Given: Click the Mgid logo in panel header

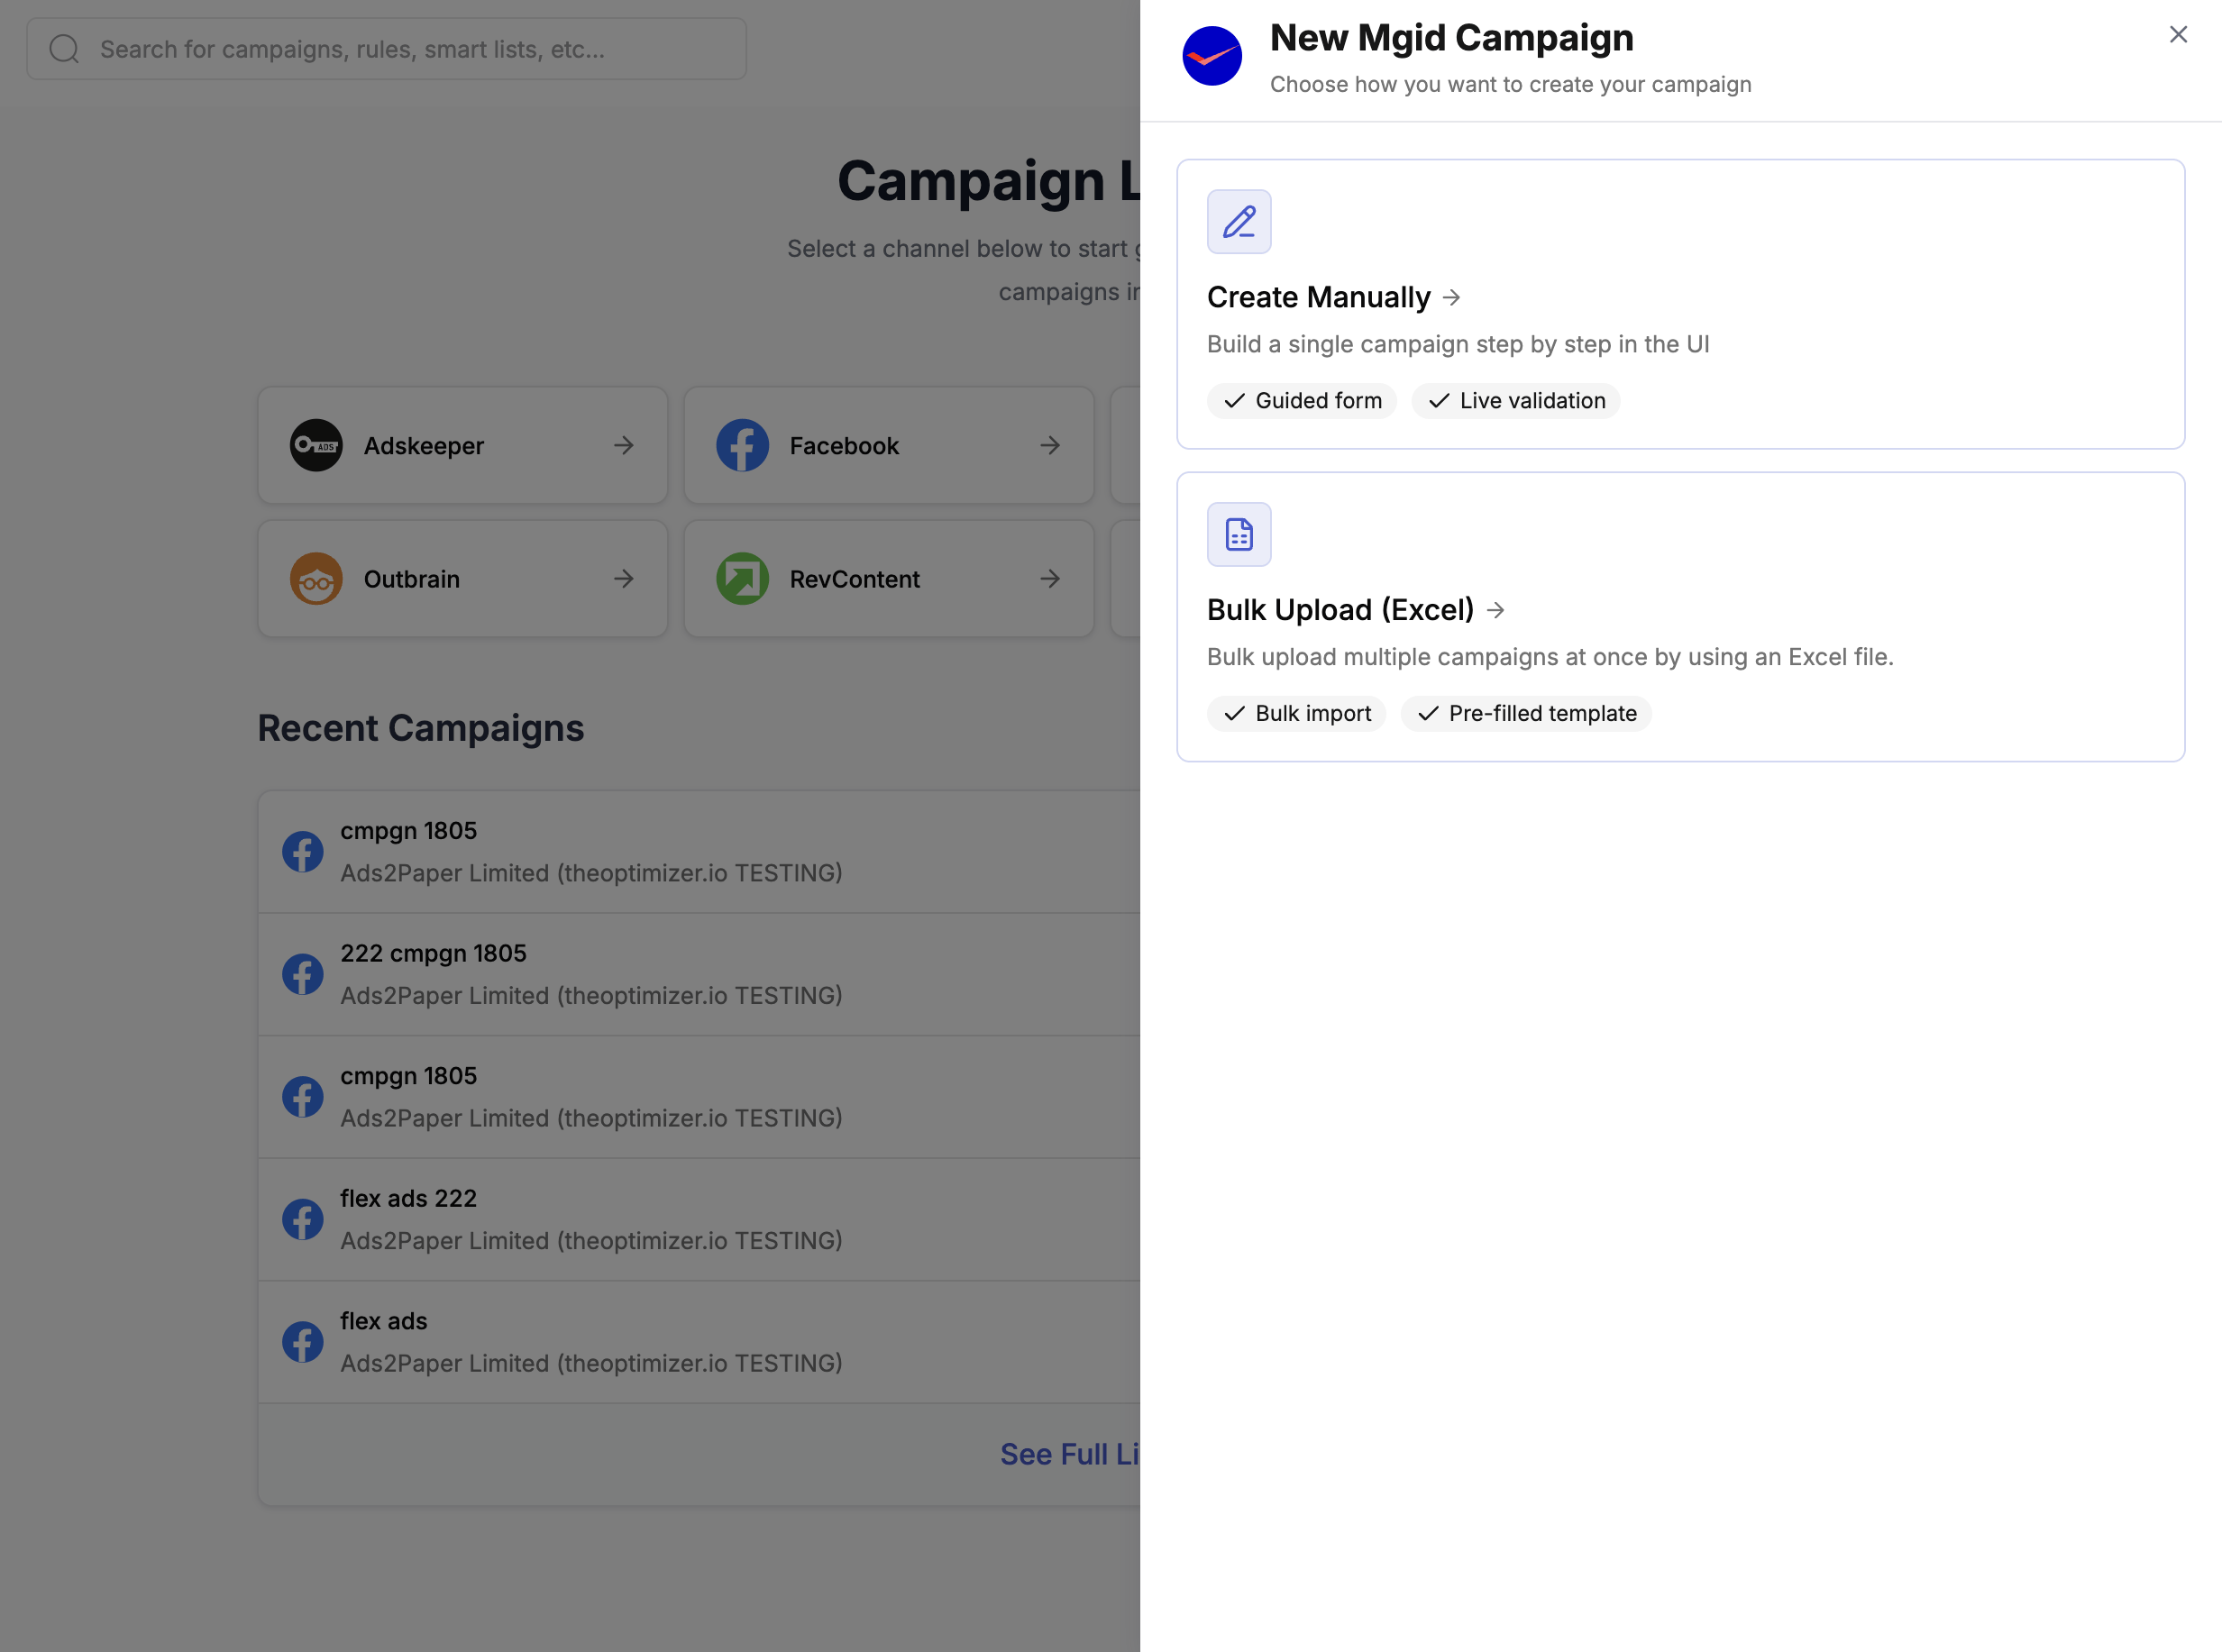Looking at the screenshot, I should click(1212, 56).
